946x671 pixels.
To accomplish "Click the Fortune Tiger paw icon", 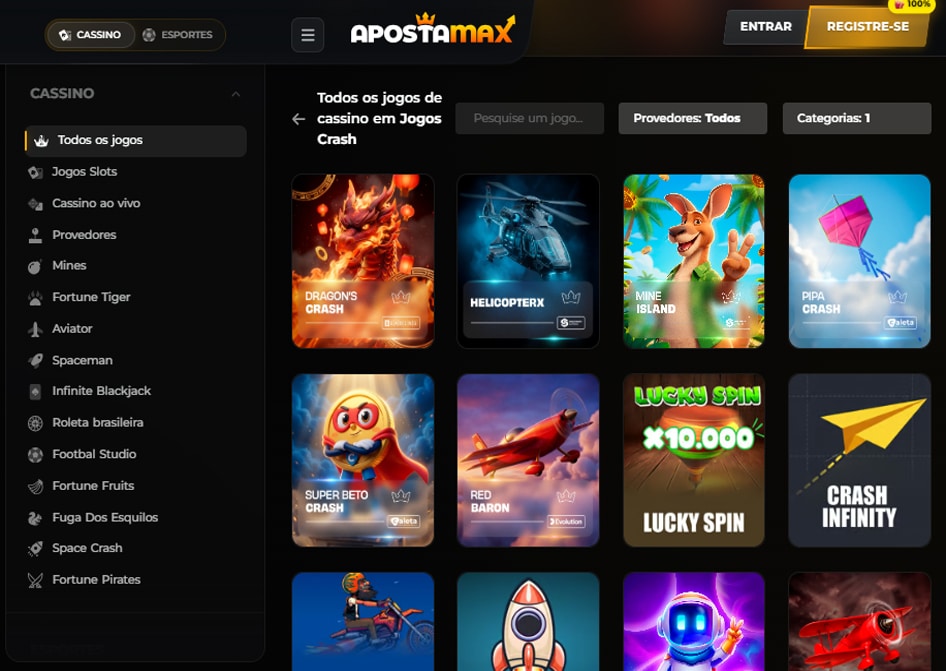I will (x=36, y=298).
